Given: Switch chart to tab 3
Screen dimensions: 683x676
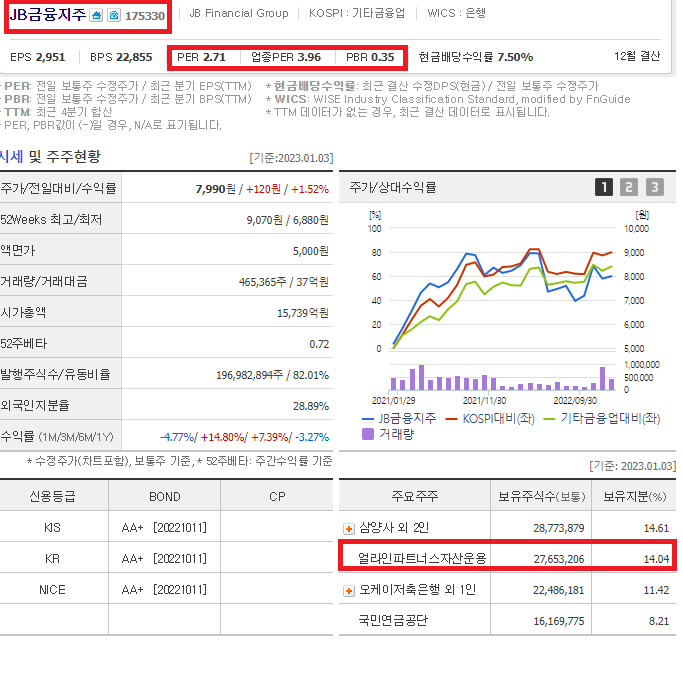Looking at the screenshot, I should [655, 187].
